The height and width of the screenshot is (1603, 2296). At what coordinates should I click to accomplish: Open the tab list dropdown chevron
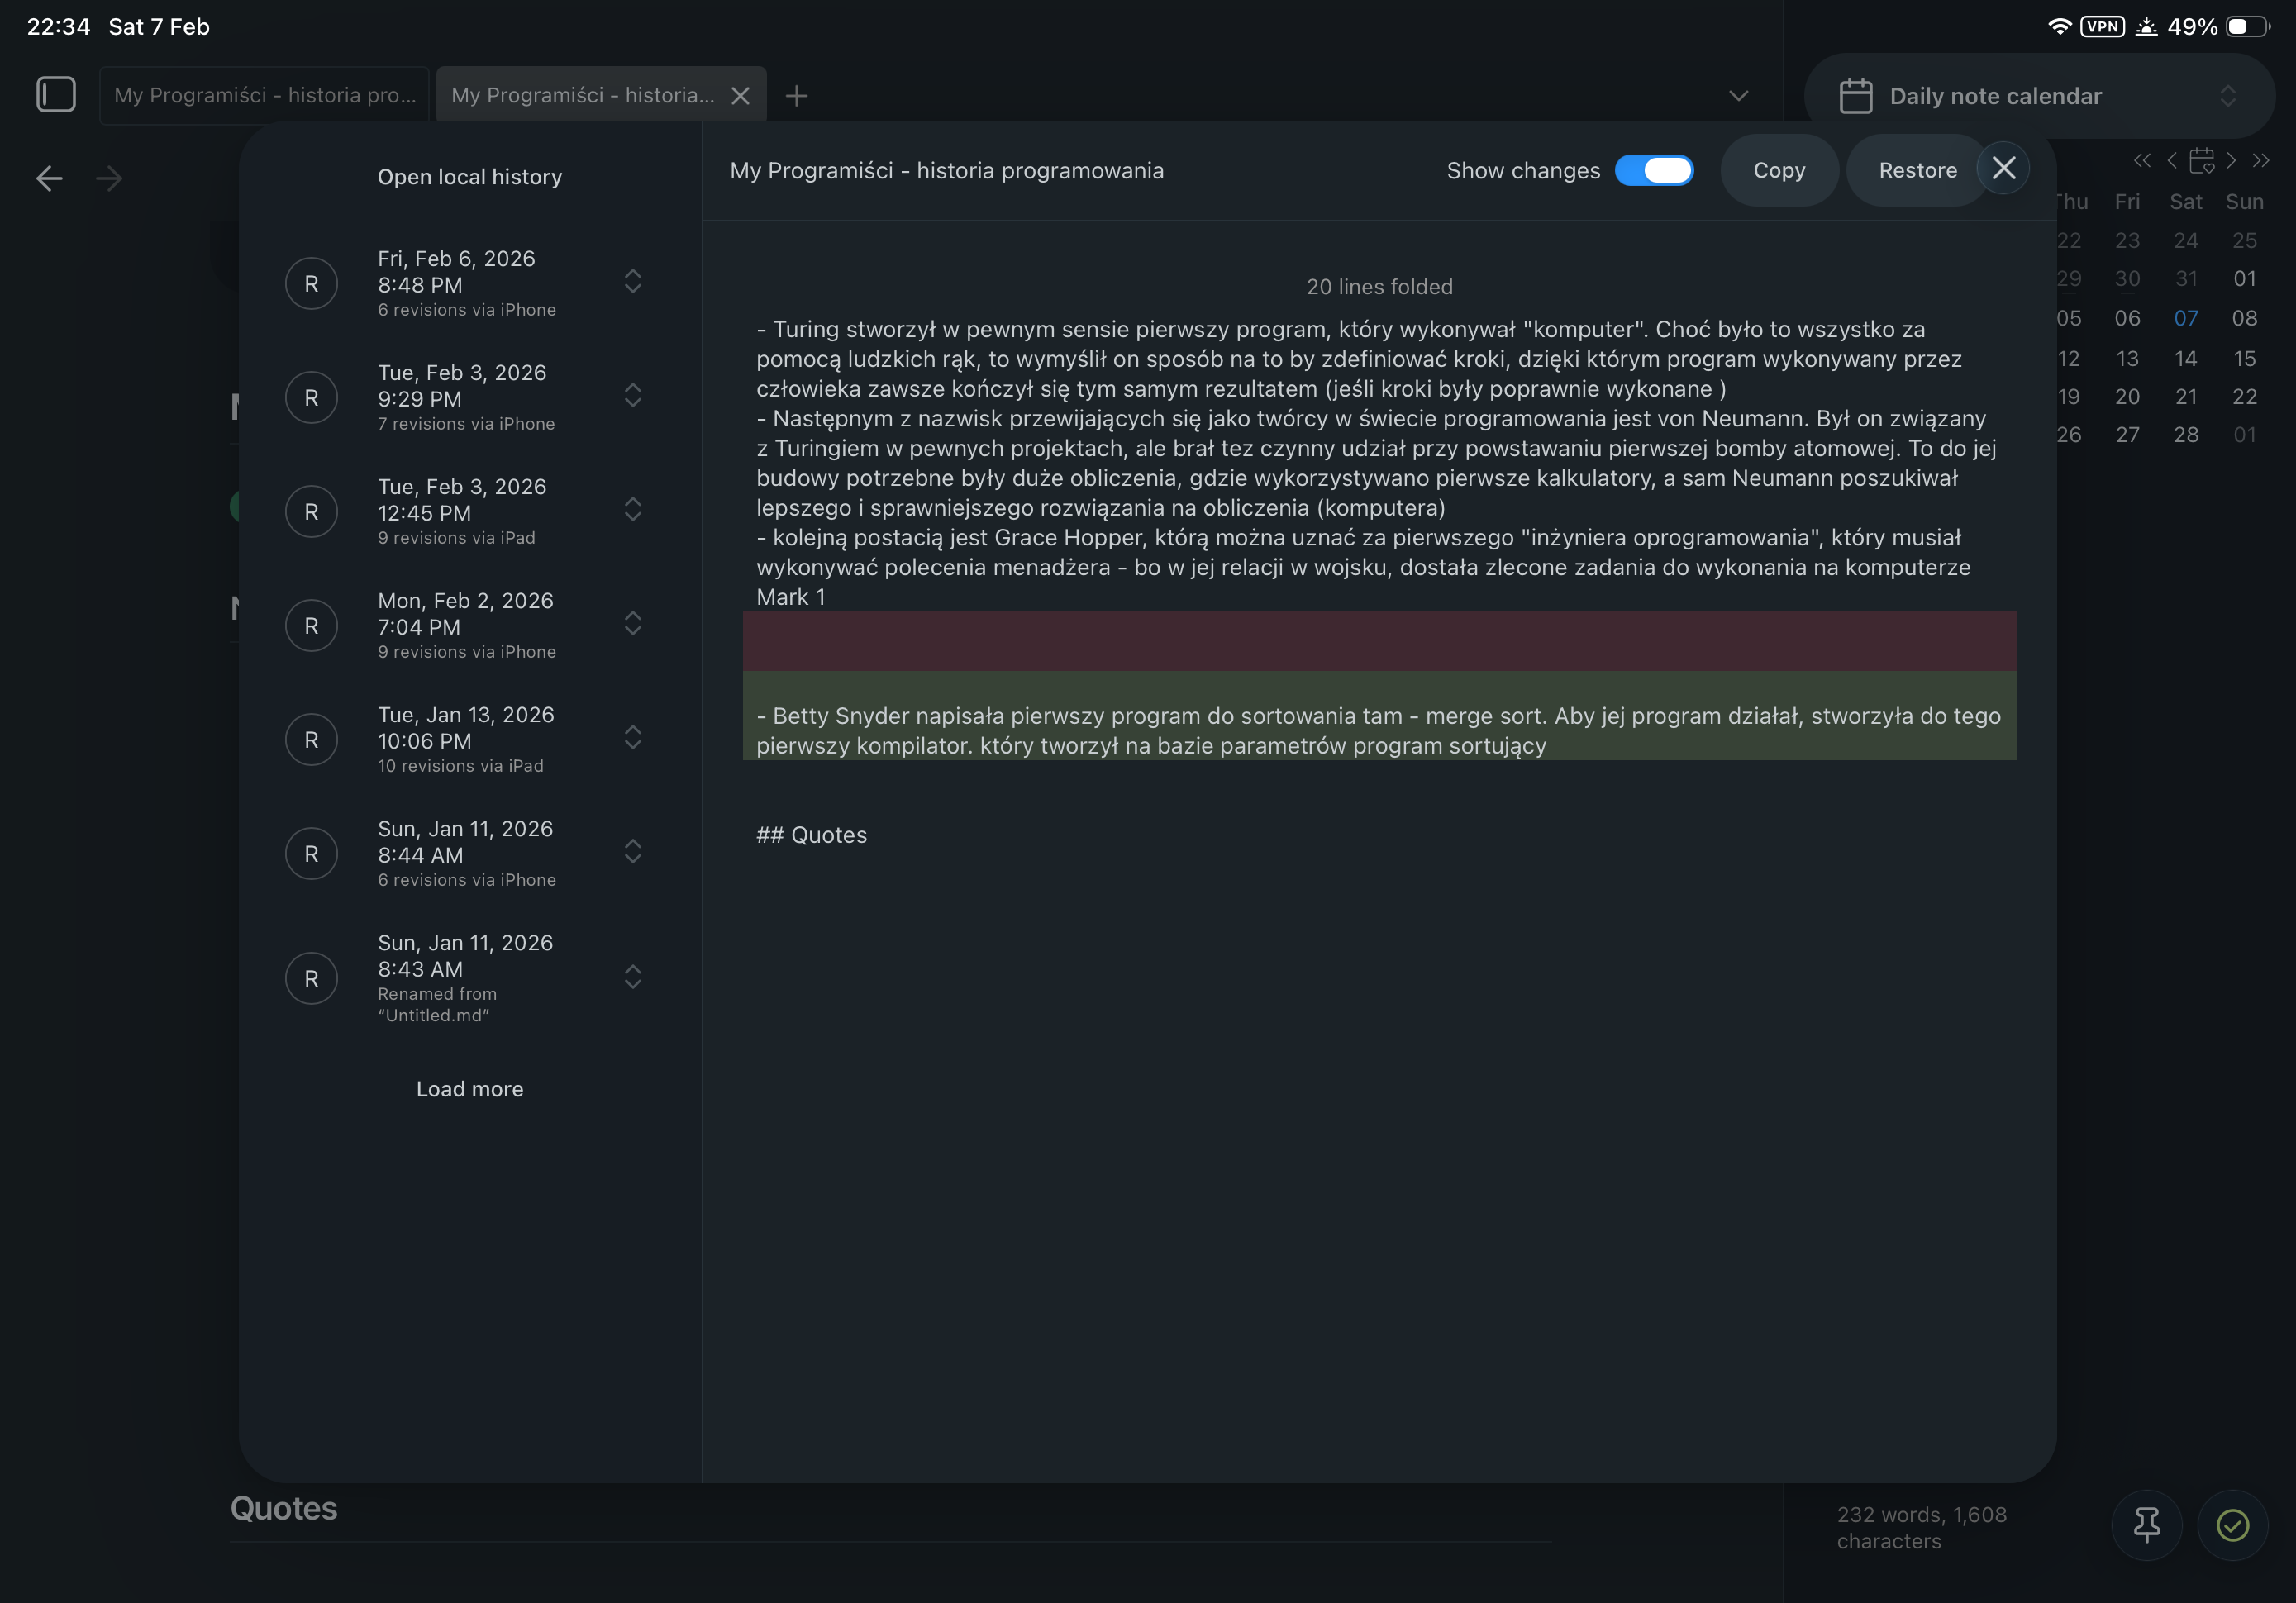1738,96
